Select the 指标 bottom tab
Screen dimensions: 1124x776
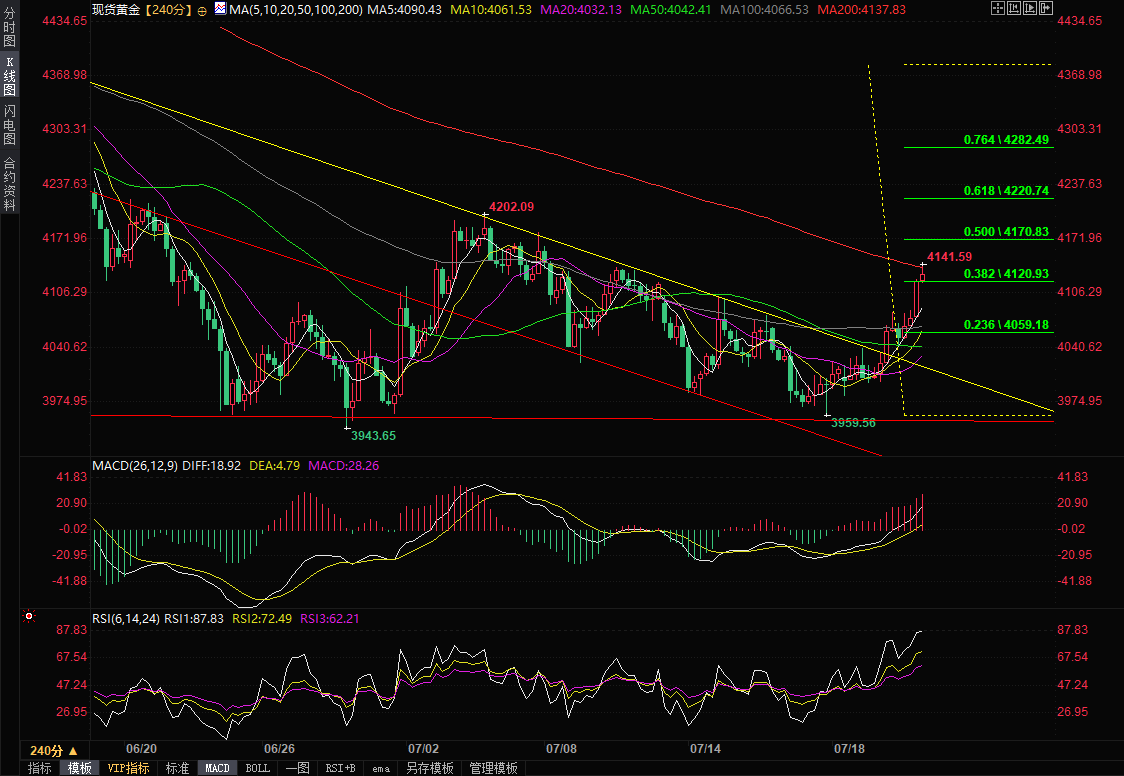click(39, 768)
